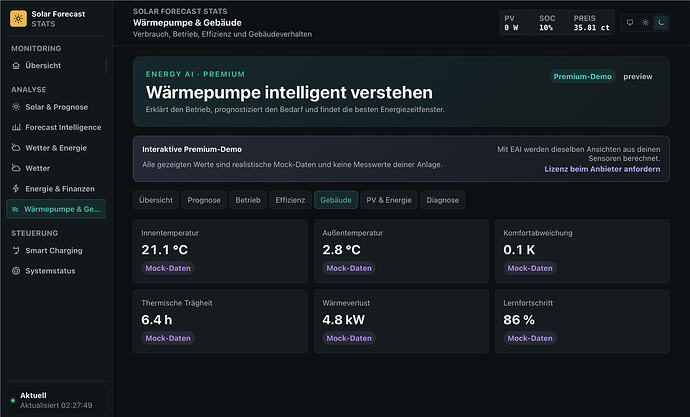The height and width of the screenshot is (417, 690).
Task: Click the Wärmeverlust 4.8 kW value
Action: (x=344, y=320)
